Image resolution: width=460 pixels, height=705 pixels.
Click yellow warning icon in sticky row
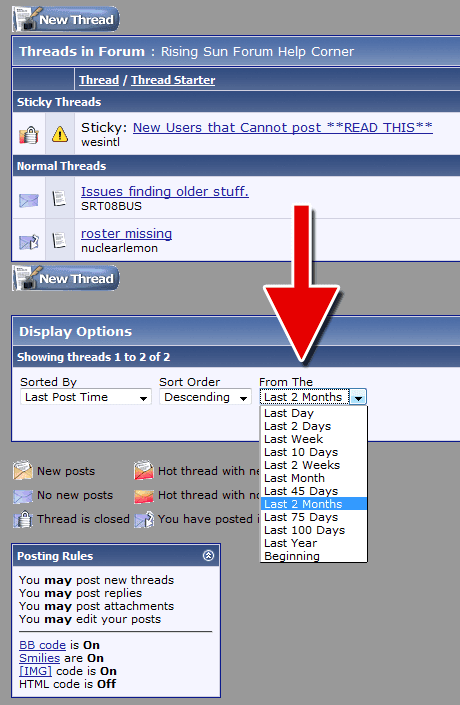pyautogui.click(x=60, y=134)
